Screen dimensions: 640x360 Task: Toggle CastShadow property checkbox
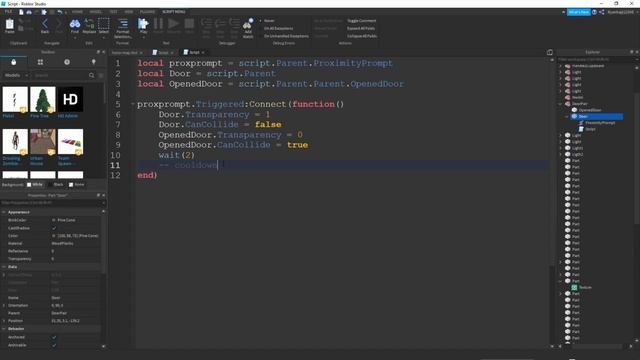pos(54,228)
